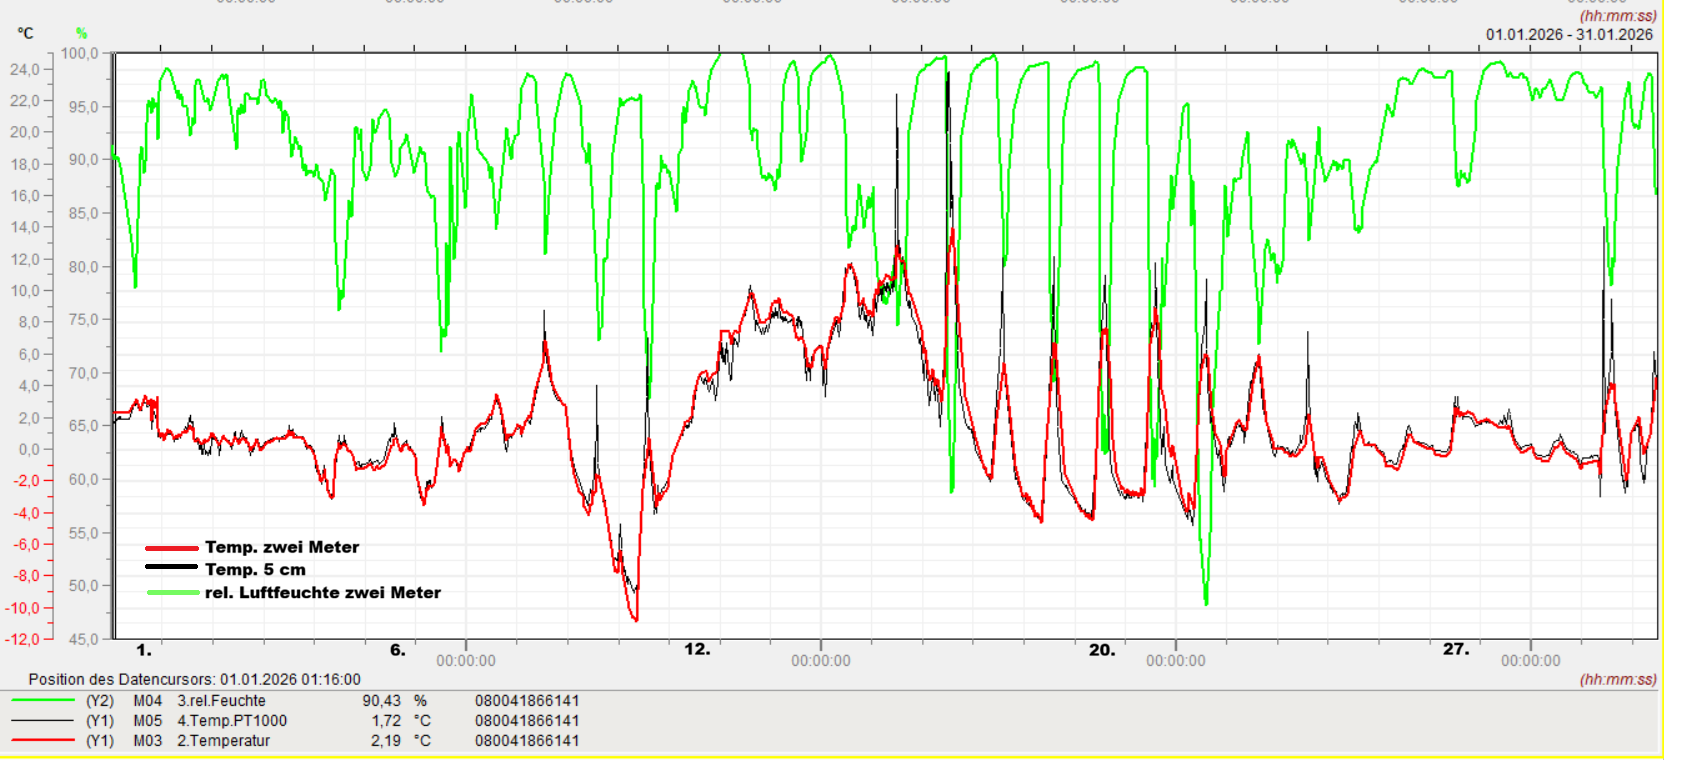Click the green rel. Luftfeuchte legend line

171,592
